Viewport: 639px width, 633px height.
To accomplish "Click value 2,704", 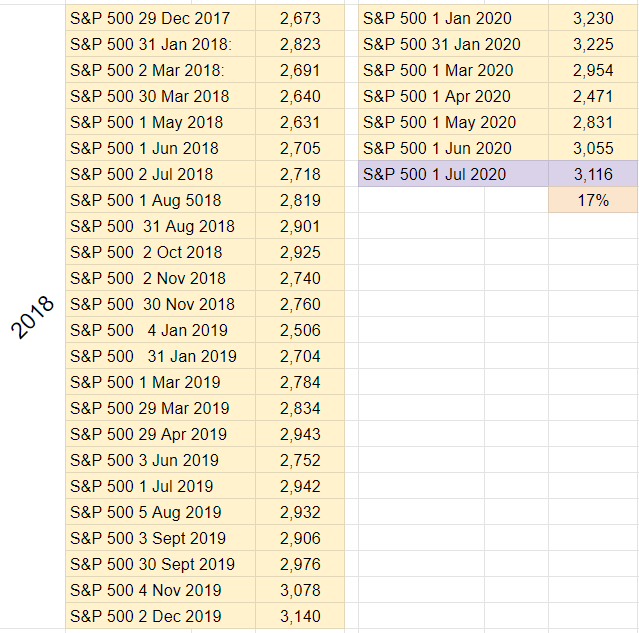I will (x=300, y=356).
